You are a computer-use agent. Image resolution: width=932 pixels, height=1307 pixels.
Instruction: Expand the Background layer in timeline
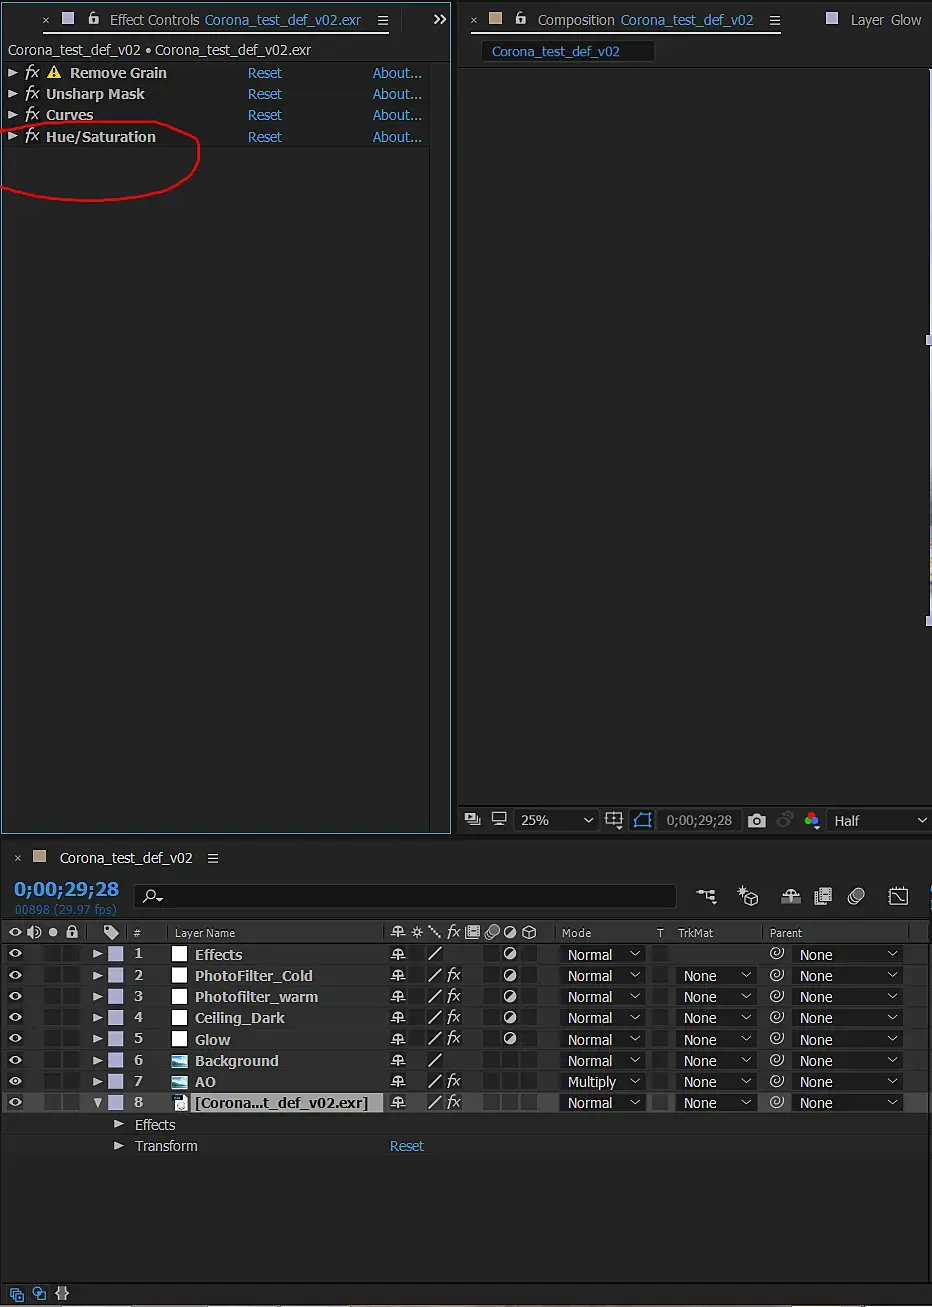point(98,1060)
